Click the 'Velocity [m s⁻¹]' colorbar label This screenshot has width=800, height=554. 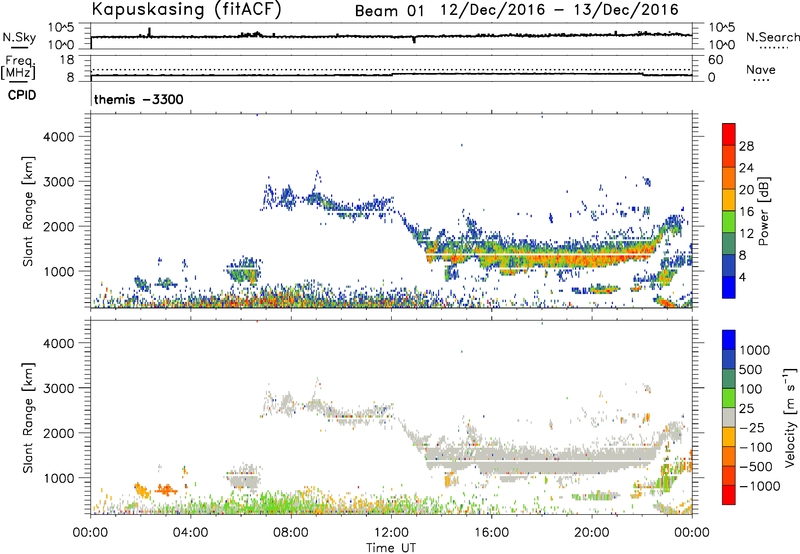[790, 417]
